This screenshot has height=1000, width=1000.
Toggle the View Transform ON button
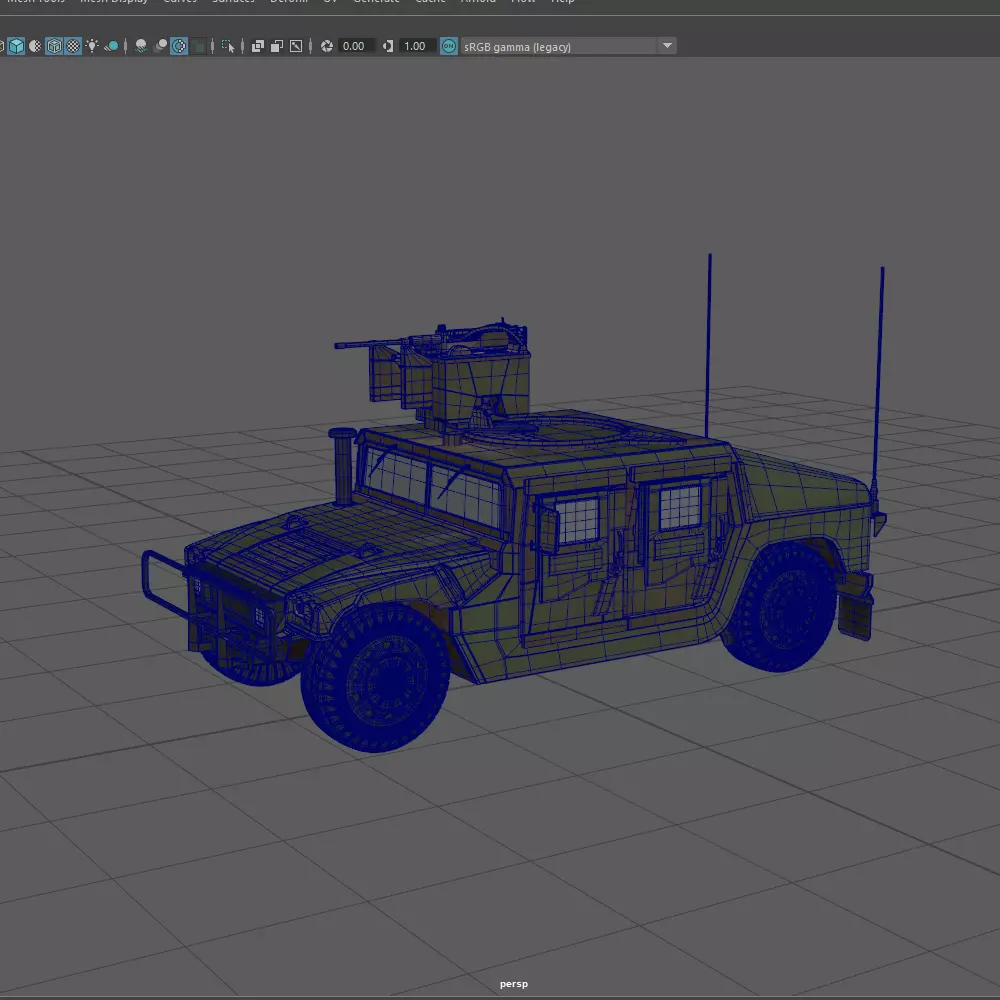click(449, 46)
